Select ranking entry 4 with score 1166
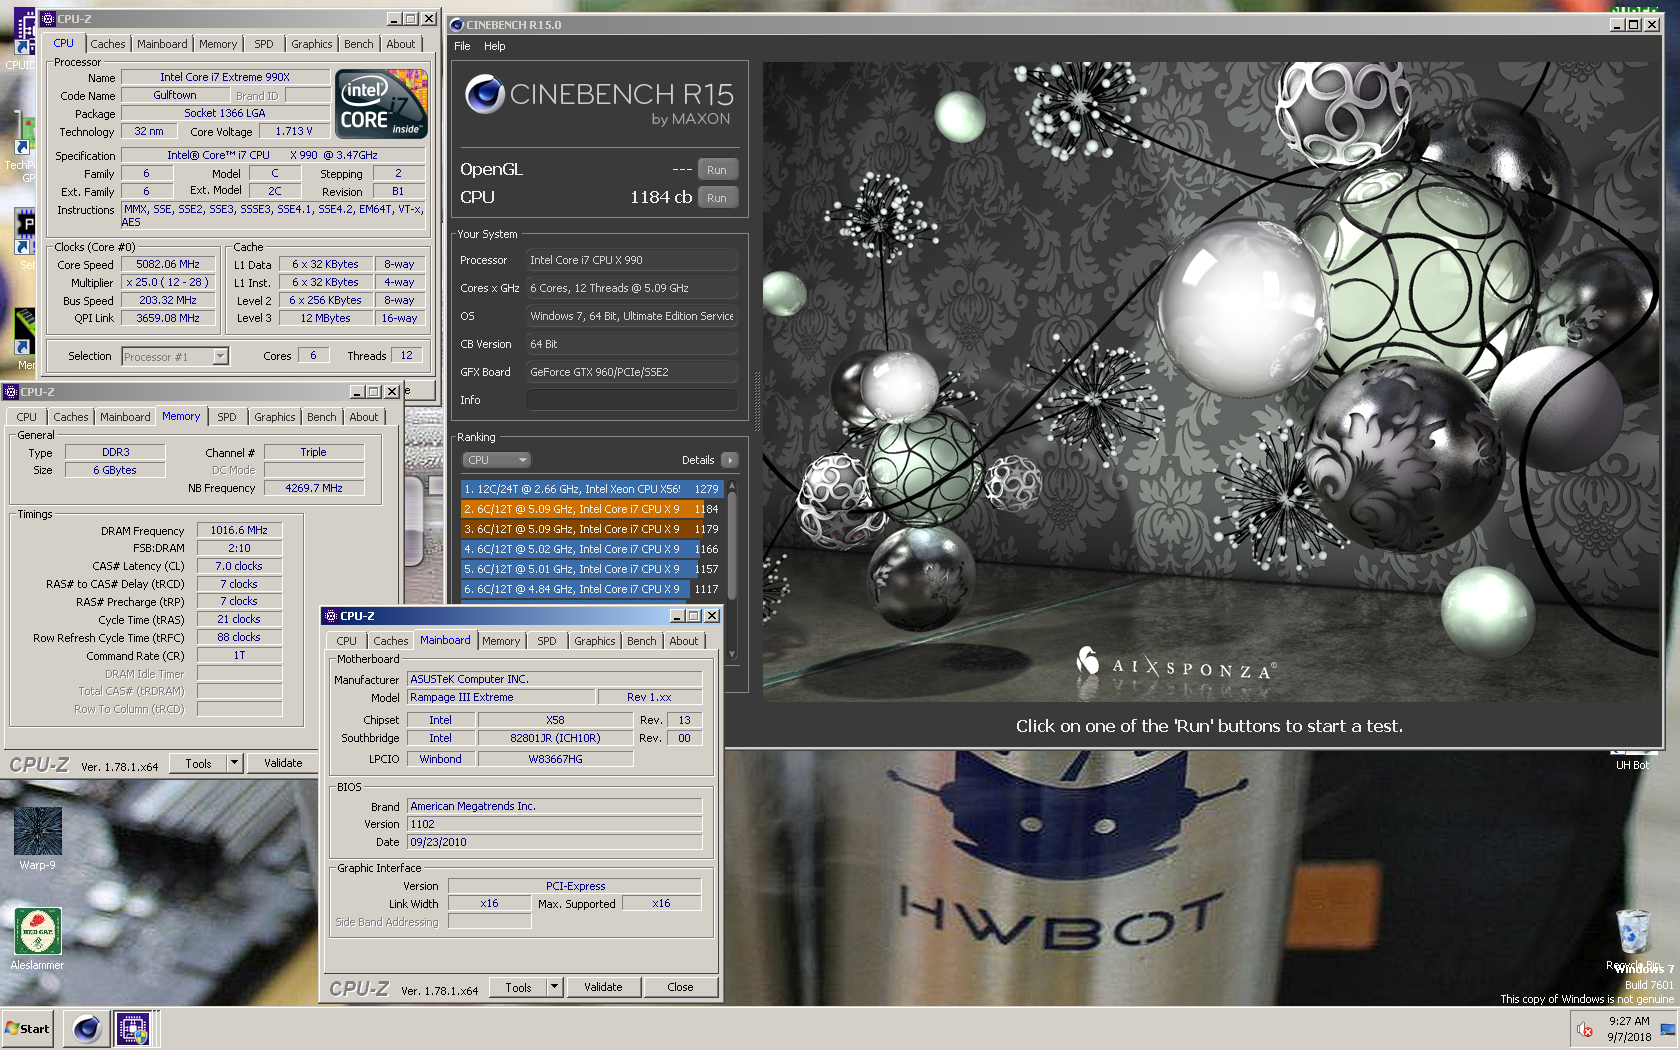Image resolution: width=1680 pixels, height=1050 pixels. (591, 549)
